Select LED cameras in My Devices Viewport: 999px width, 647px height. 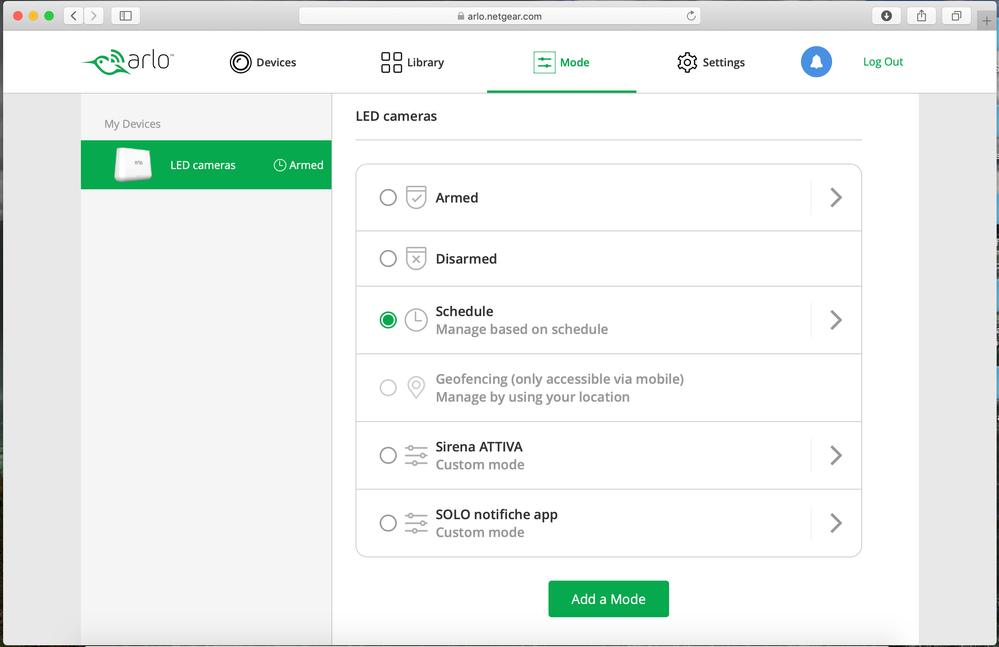[x=206, y=164]
